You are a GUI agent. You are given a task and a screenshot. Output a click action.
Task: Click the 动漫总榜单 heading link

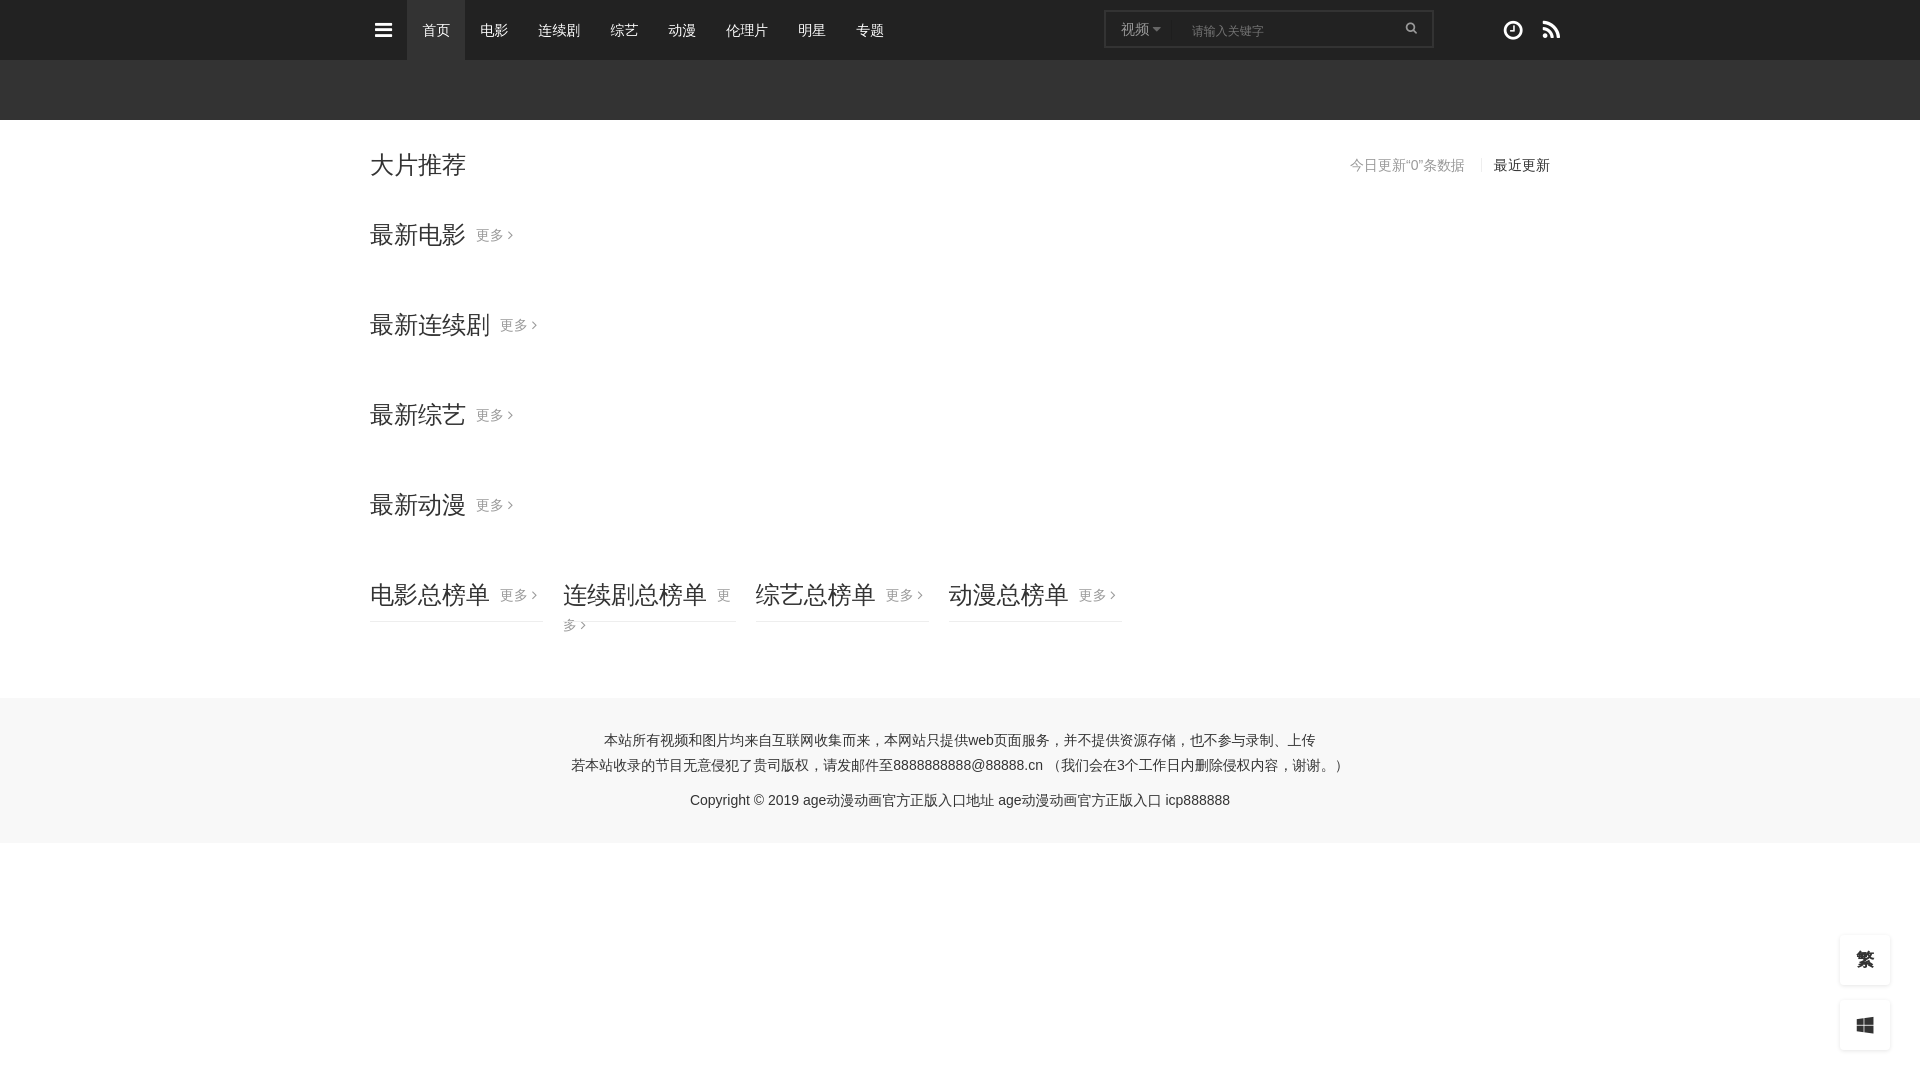[x=1009, y=595]
